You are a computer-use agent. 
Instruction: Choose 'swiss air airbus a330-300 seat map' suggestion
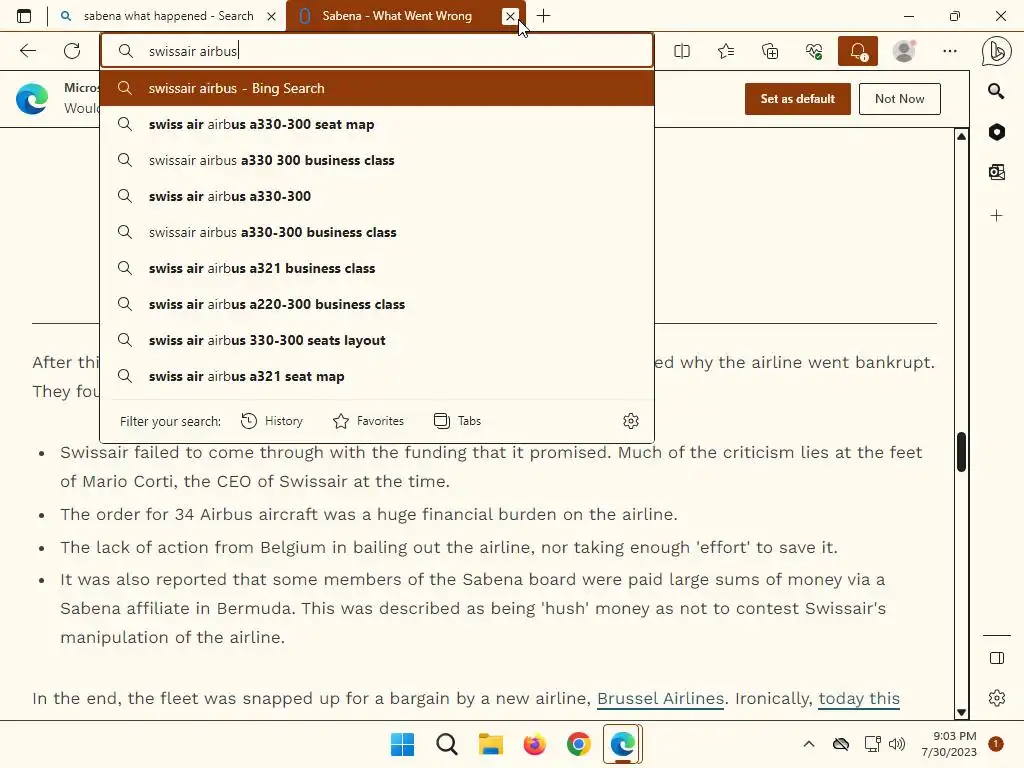coord(377,124)
